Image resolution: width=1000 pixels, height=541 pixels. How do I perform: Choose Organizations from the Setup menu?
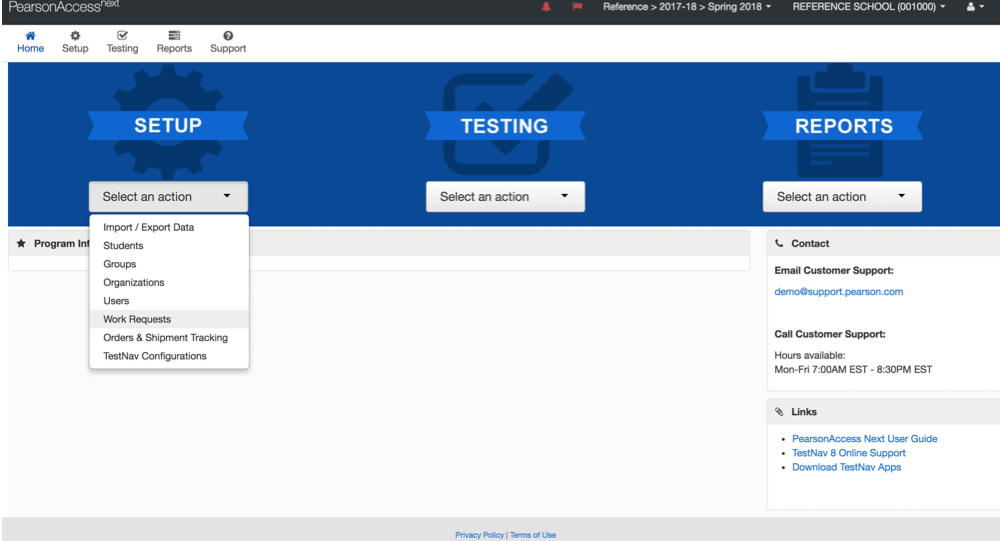tap(169, 283)
